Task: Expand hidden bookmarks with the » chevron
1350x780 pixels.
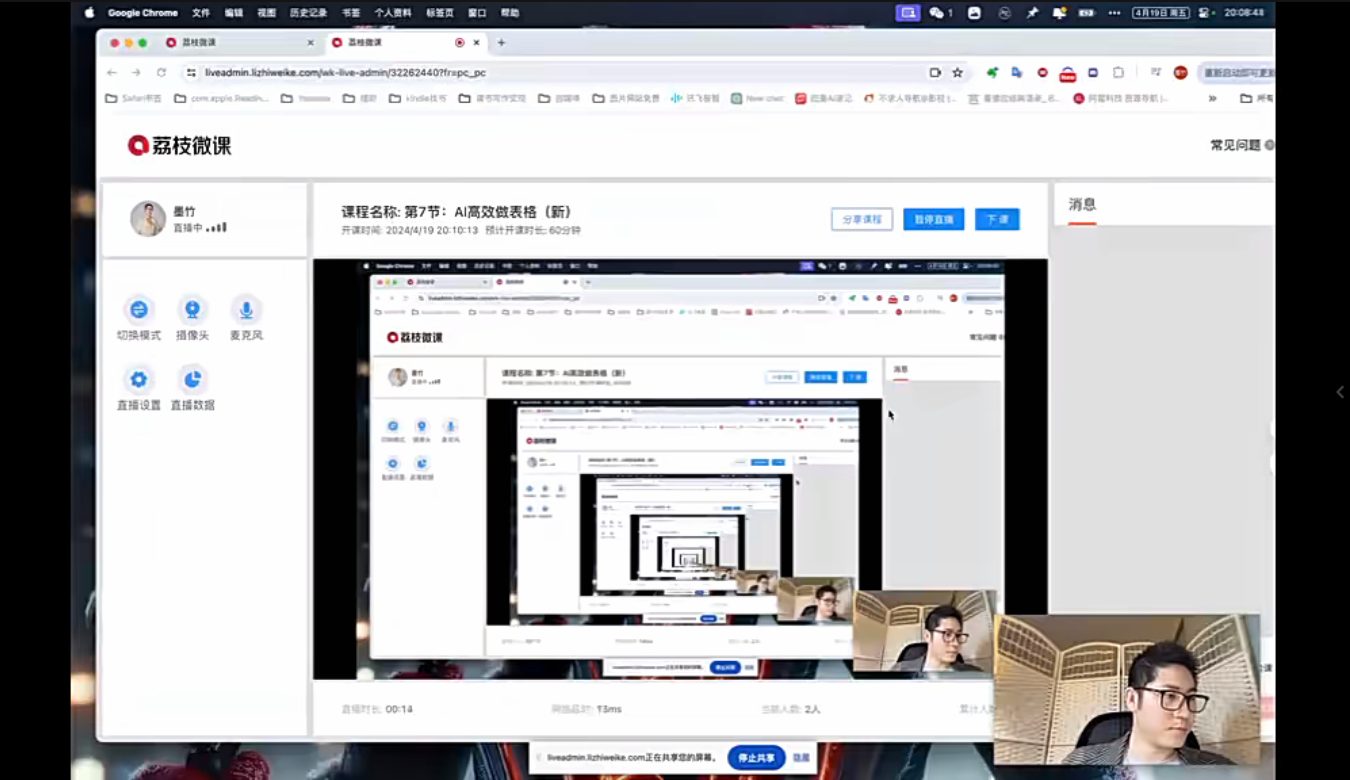Action: tap(1212, 99)
